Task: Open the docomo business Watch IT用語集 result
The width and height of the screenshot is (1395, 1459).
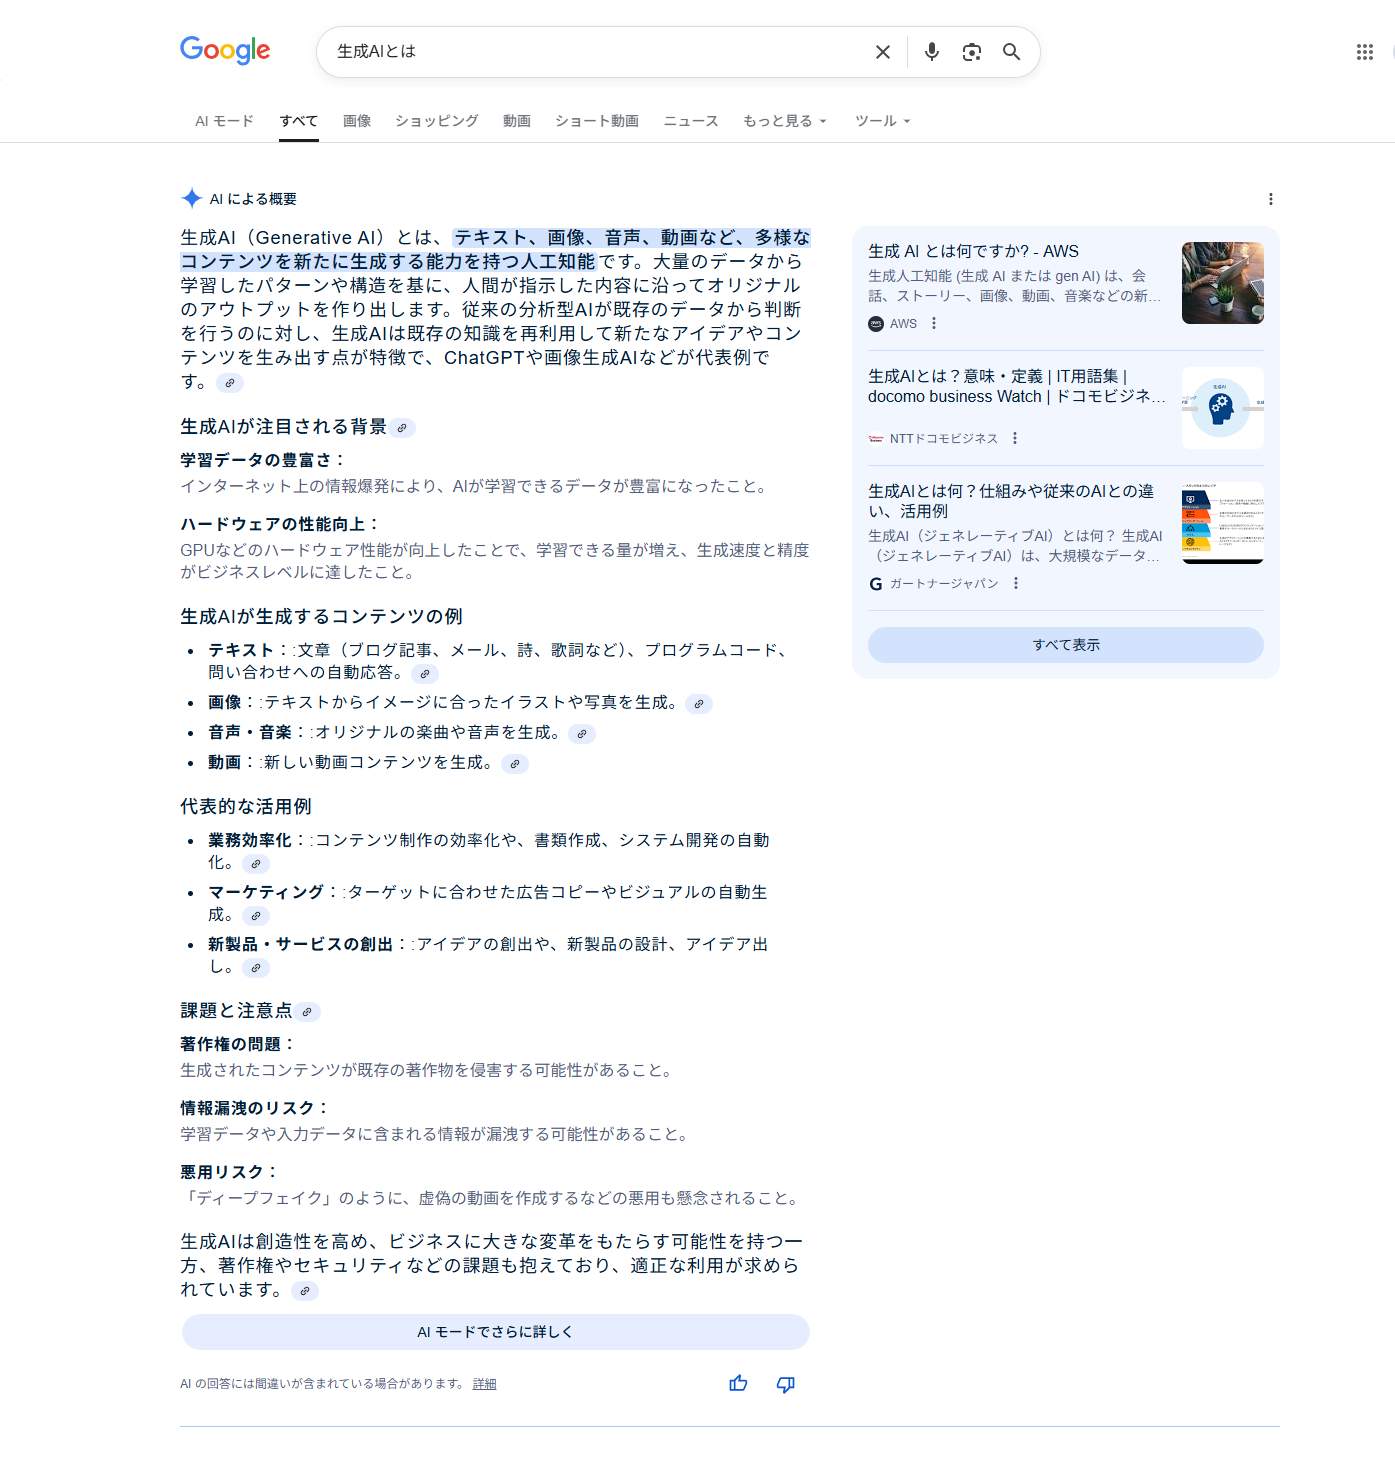Action: click(1016, 386)
